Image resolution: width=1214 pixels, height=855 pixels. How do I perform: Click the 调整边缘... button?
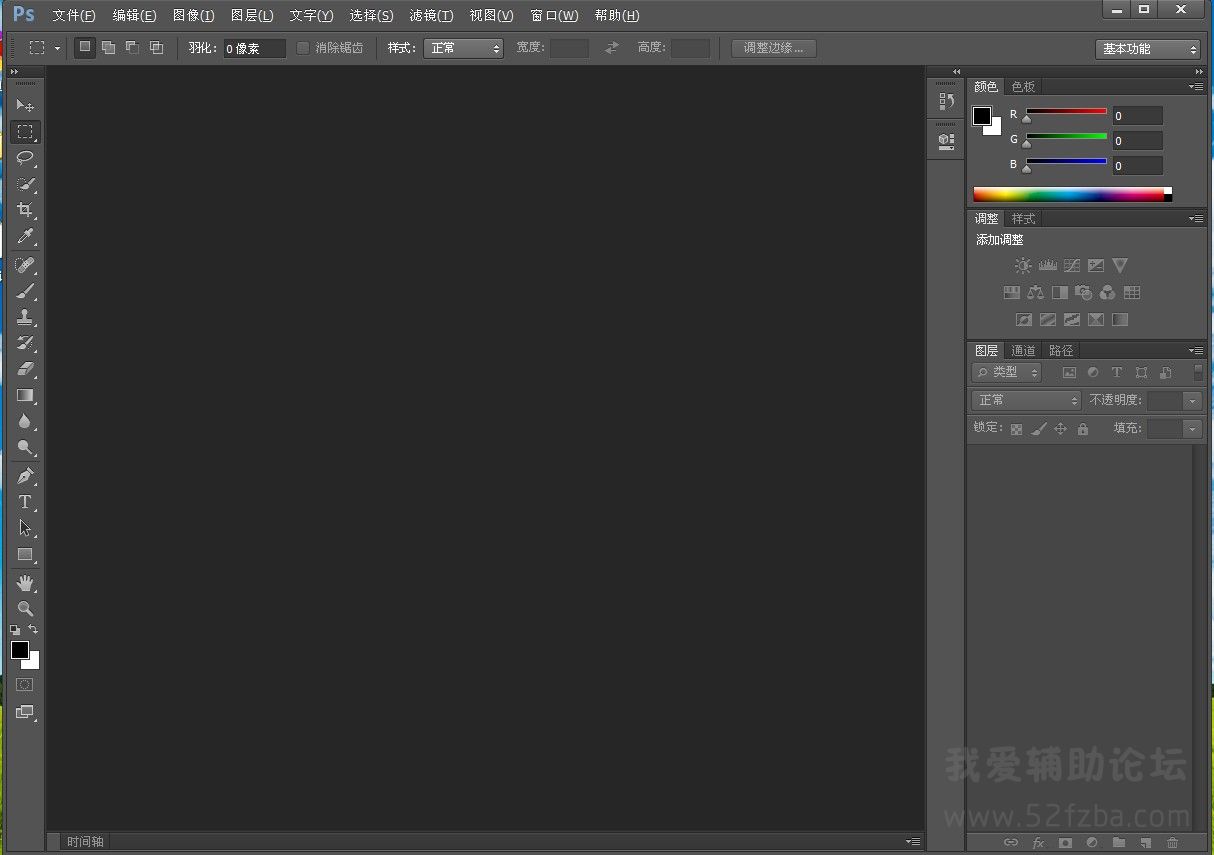773,48
